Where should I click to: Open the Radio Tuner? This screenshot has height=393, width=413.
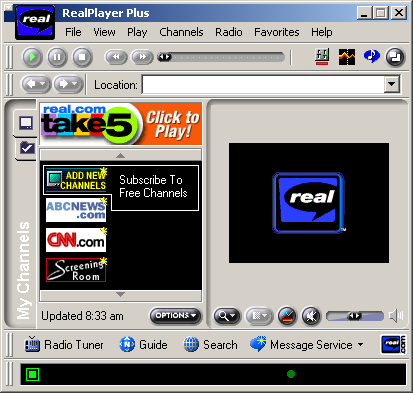point(64,345)
